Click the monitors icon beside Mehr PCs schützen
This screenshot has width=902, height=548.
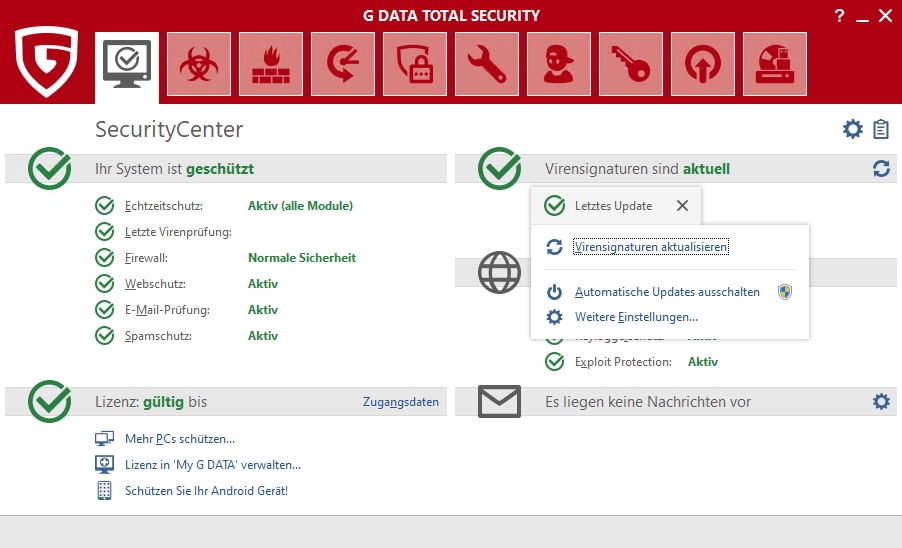pyautogui.click(x=104, y=439)
